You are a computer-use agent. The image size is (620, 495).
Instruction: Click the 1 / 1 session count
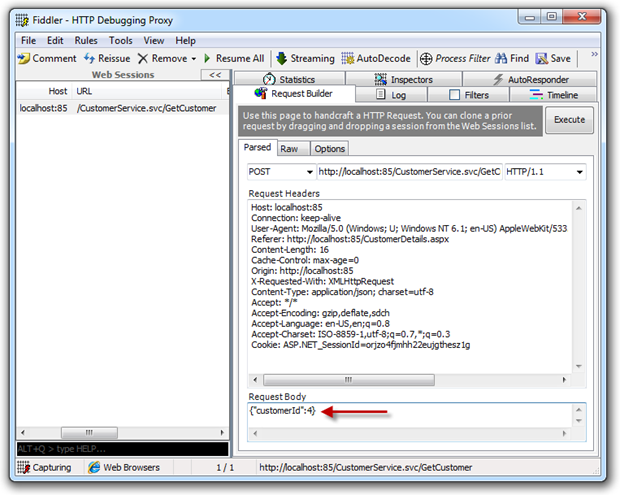tap(225, 468)
